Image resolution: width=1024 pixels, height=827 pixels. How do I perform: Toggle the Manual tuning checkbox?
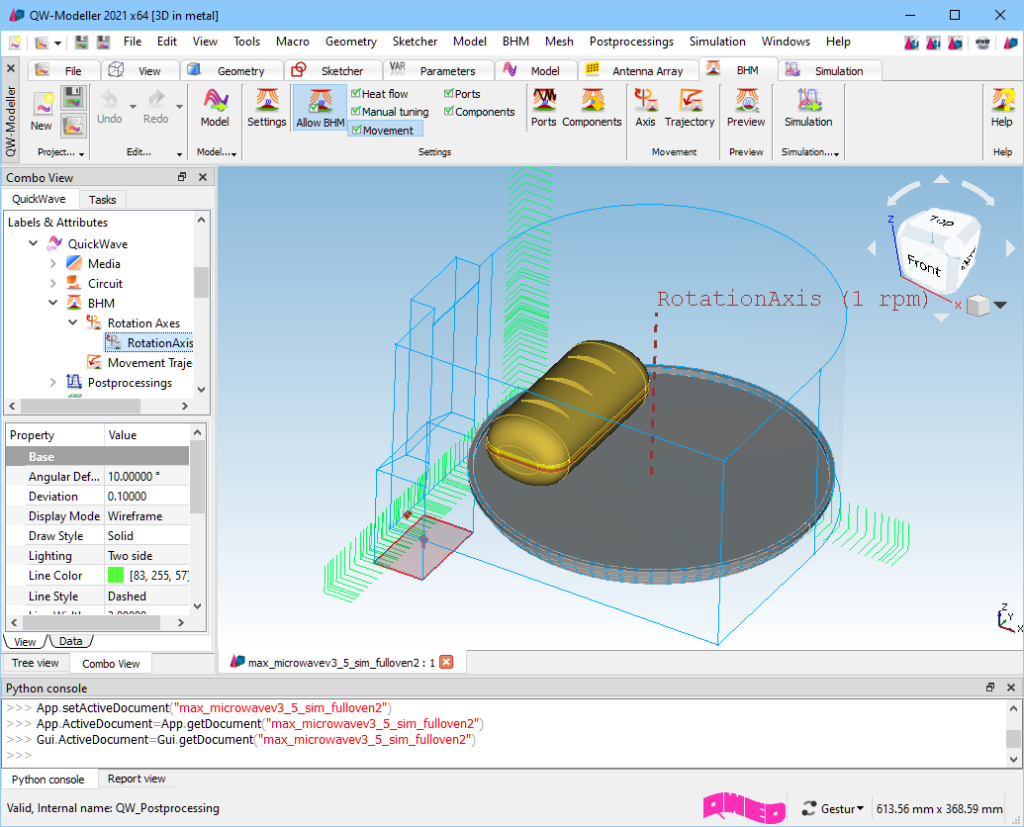pyautogui.click(x=356, y=112)
